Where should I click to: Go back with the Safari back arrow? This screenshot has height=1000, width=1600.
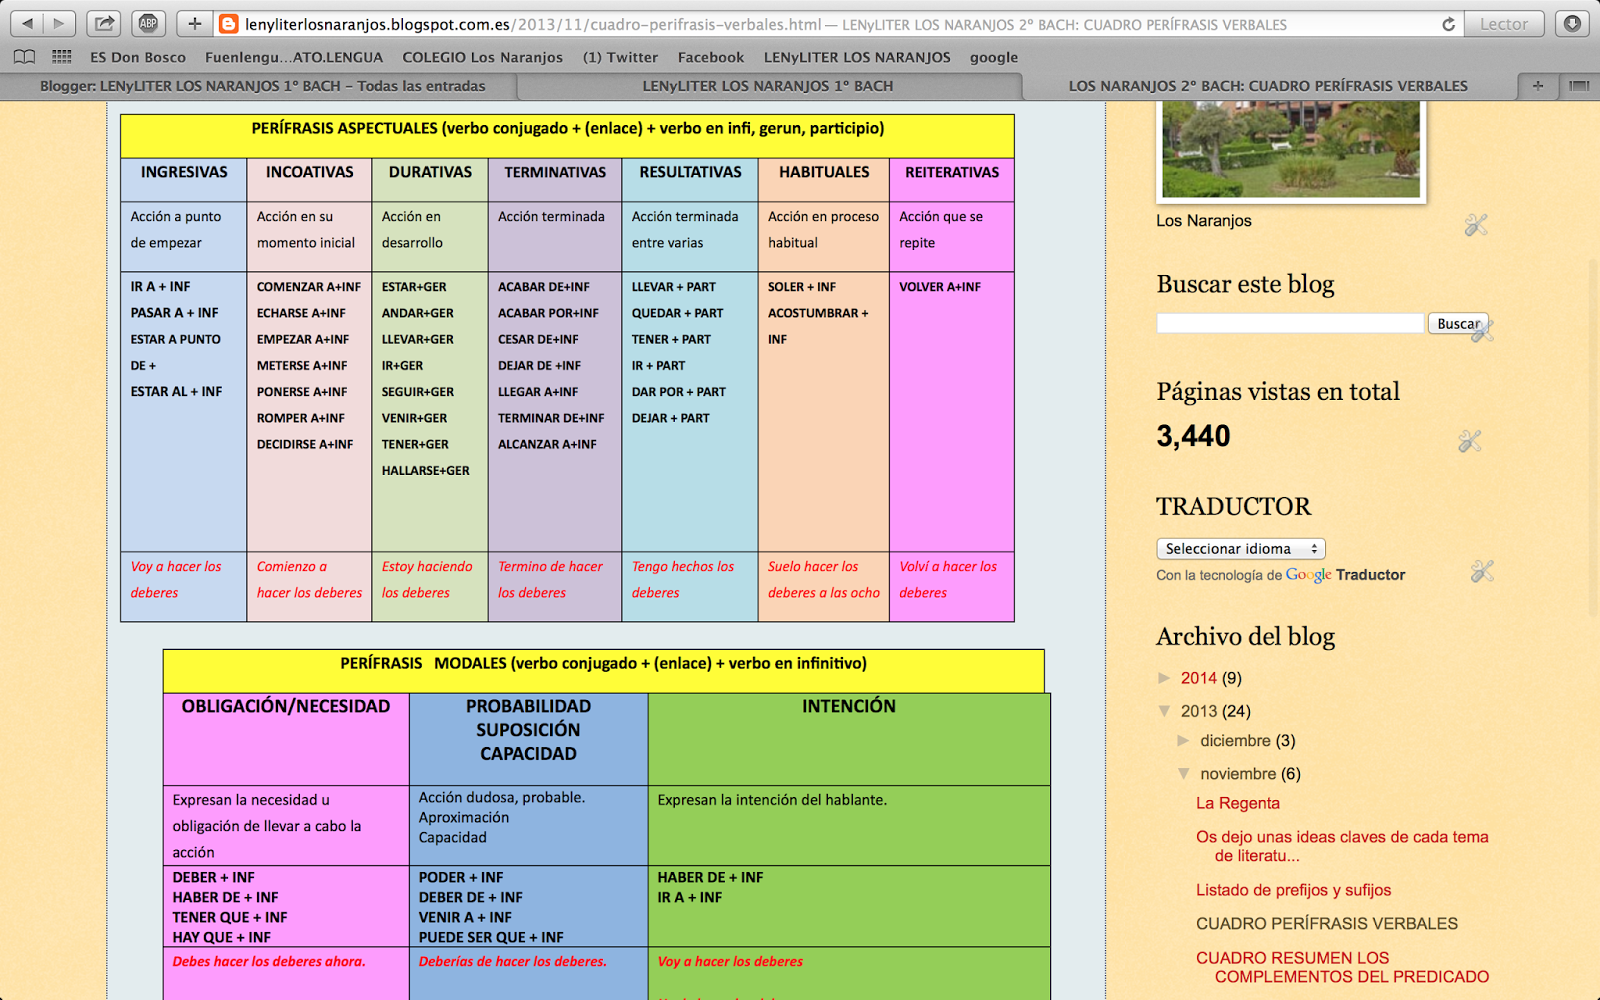tap(27, 23)
